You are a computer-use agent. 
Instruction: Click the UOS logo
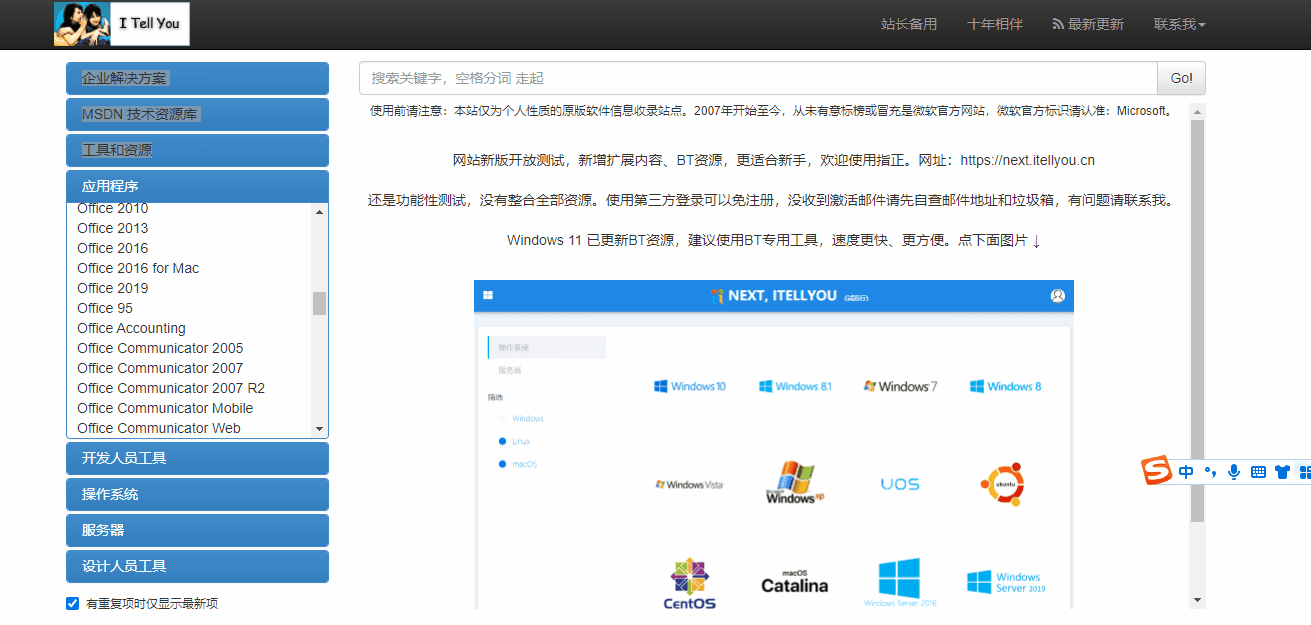tap(900, 484)
